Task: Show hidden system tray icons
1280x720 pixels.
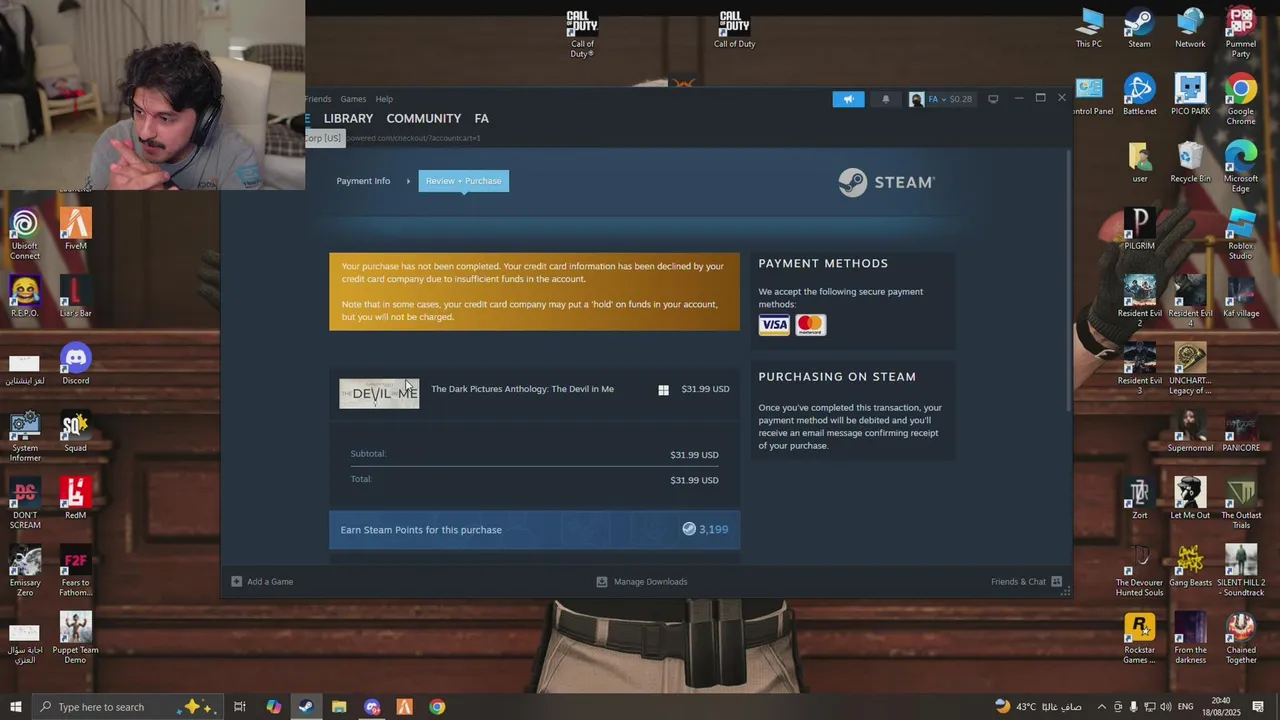Action: coord(1102,707)
